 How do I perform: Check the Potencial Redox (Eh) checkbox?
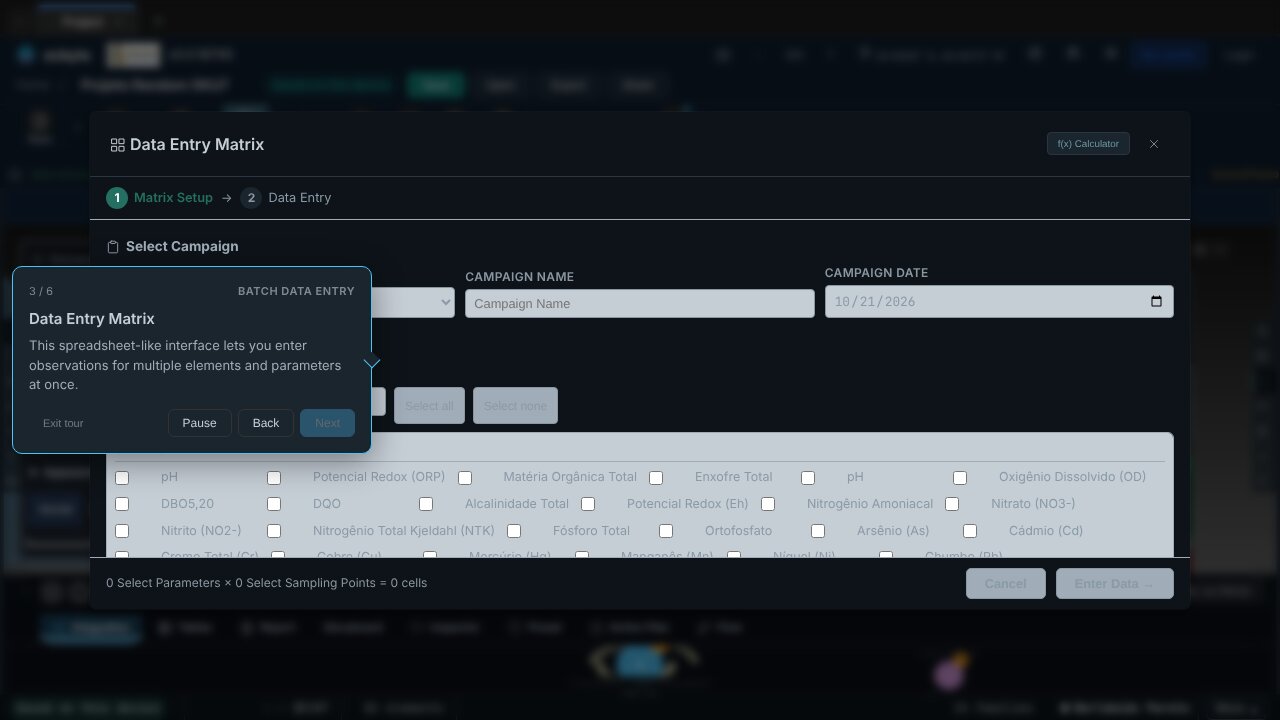click(588, 504)
